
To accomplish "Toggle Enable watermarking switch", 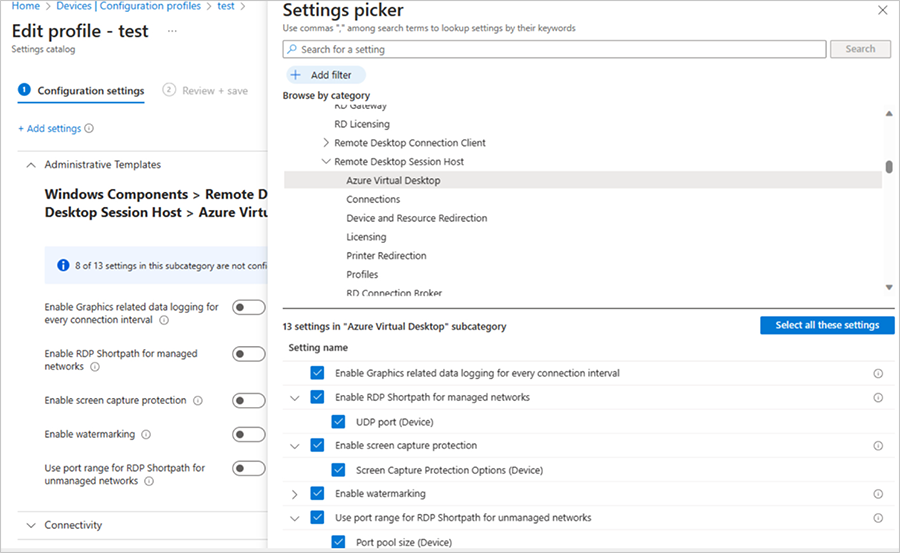I will tap(249, 434).
